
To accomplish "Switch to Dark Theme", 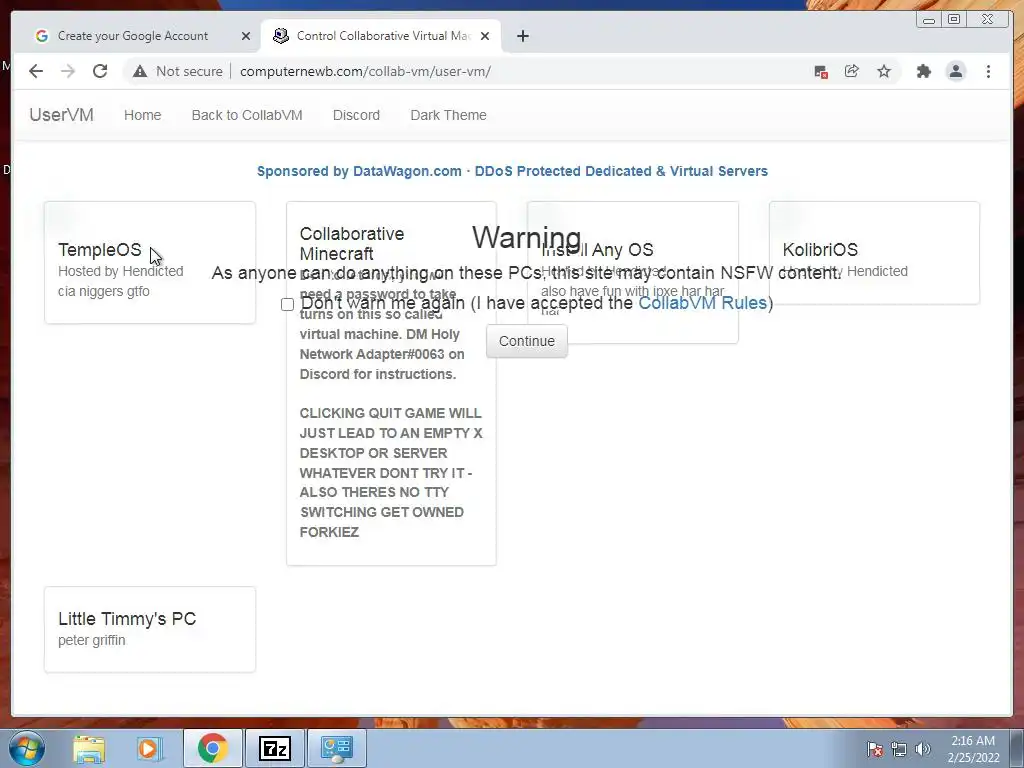I will pyautogui.click(x=448, y=115).
